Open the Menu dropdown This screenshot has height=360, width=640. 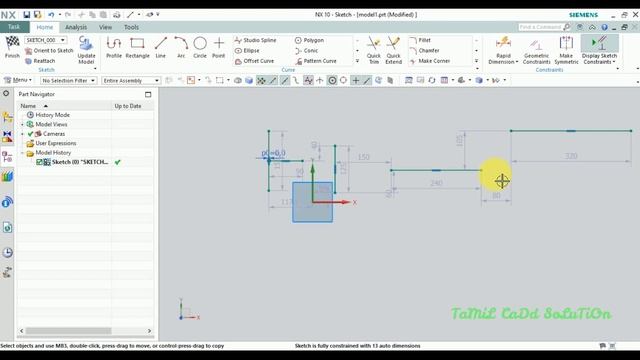pyautogui.click(x=18, y=80)
